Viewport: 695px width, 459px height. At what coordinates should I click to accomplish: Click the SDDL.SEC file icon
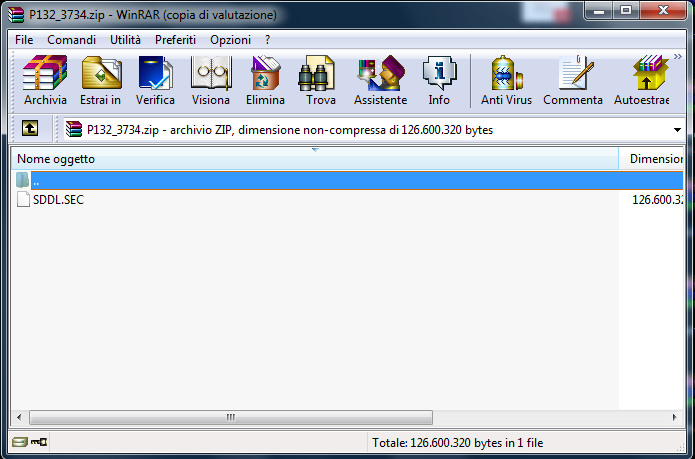point(23,199)
